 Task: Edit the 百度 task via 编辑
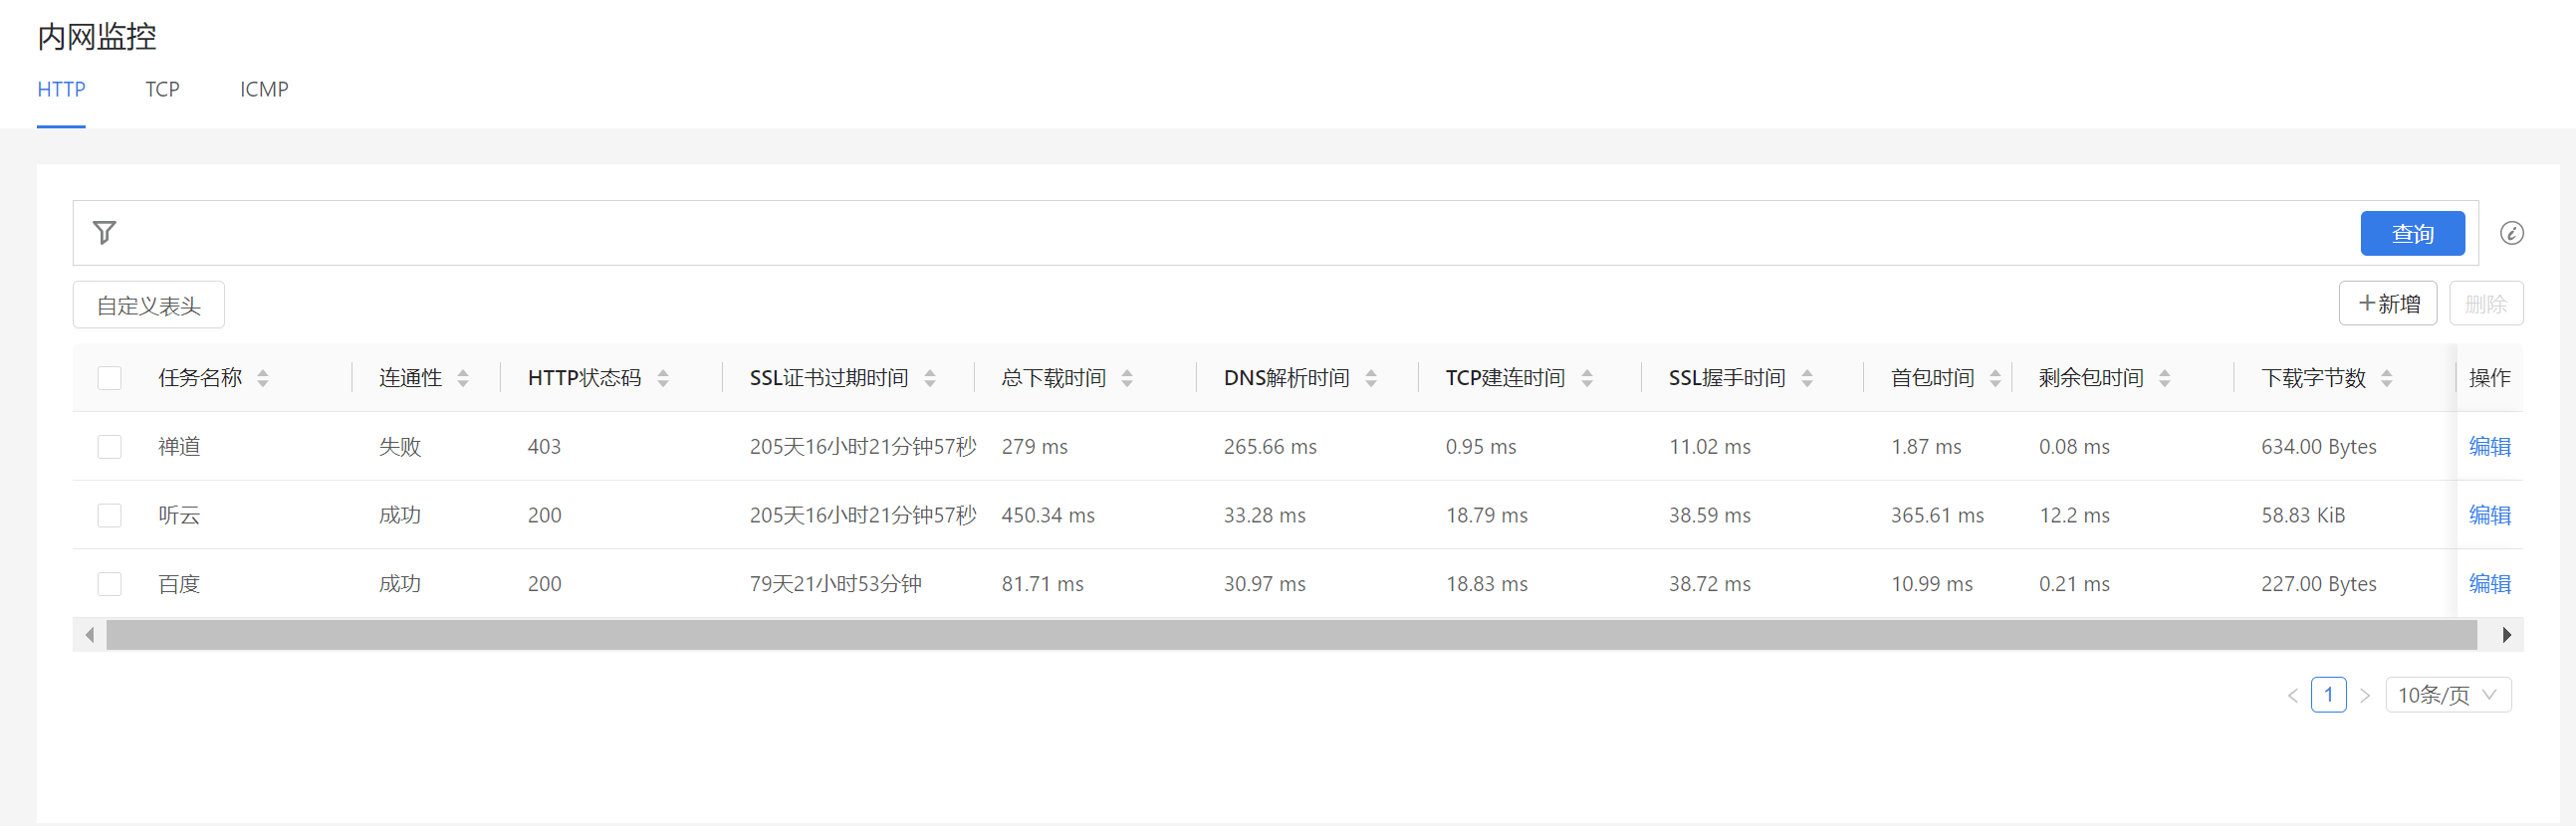click(2489, 584)
